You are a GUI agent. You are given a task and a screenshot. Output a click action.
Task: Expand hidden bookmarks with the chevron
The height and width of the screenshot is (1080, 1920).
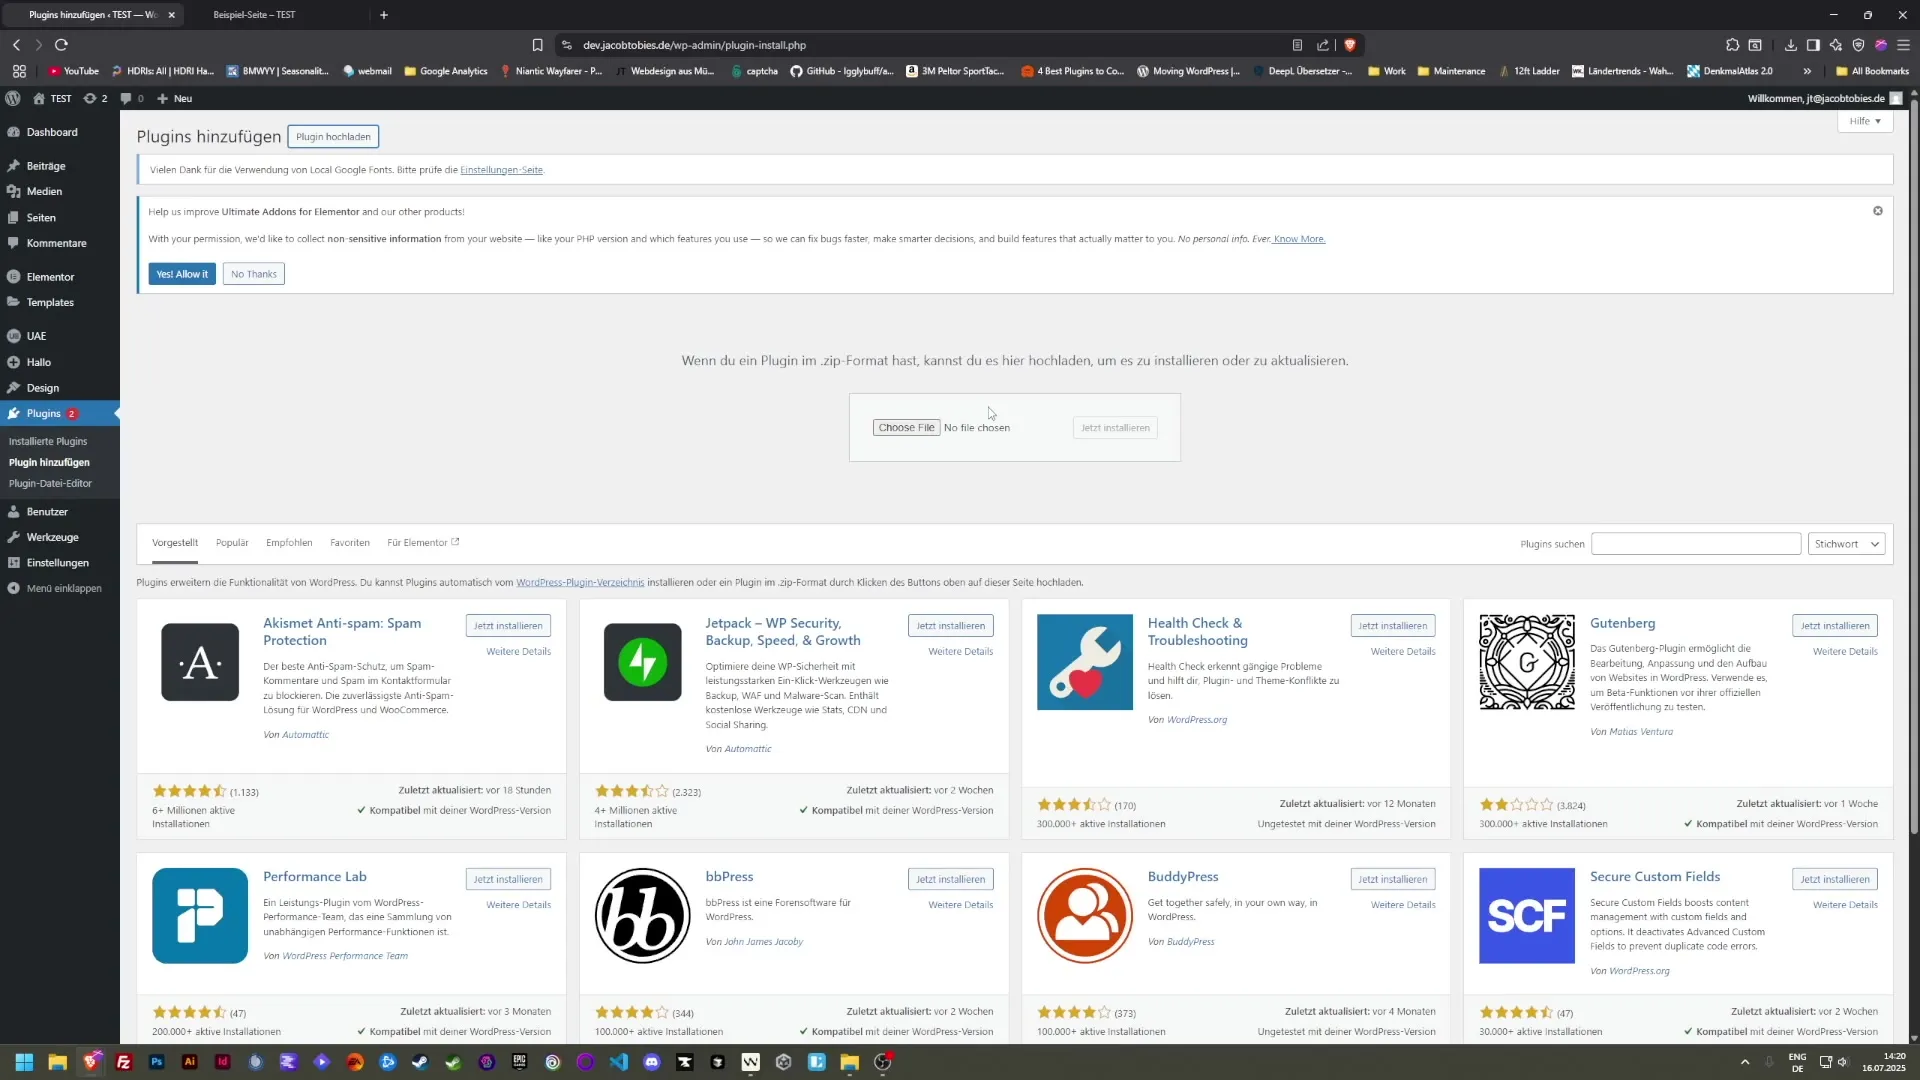click(x=1808, y=71)
